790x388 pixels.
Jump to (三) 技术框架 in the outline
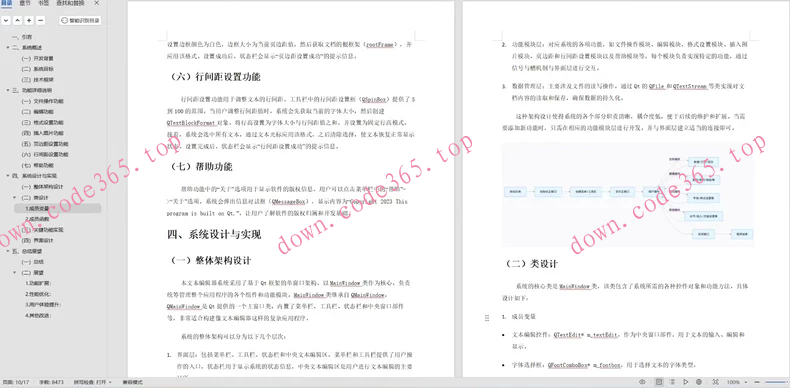[37, 79]
